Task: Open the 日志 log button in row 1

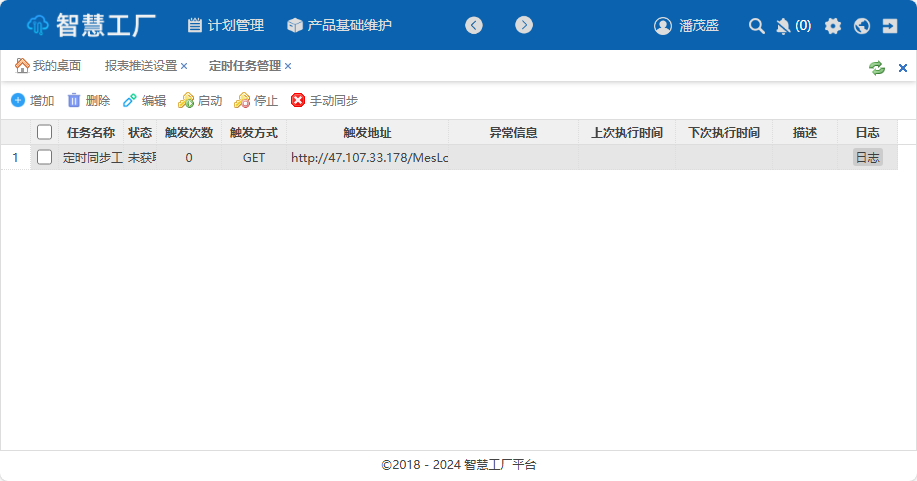Action: tap(867, 157)
